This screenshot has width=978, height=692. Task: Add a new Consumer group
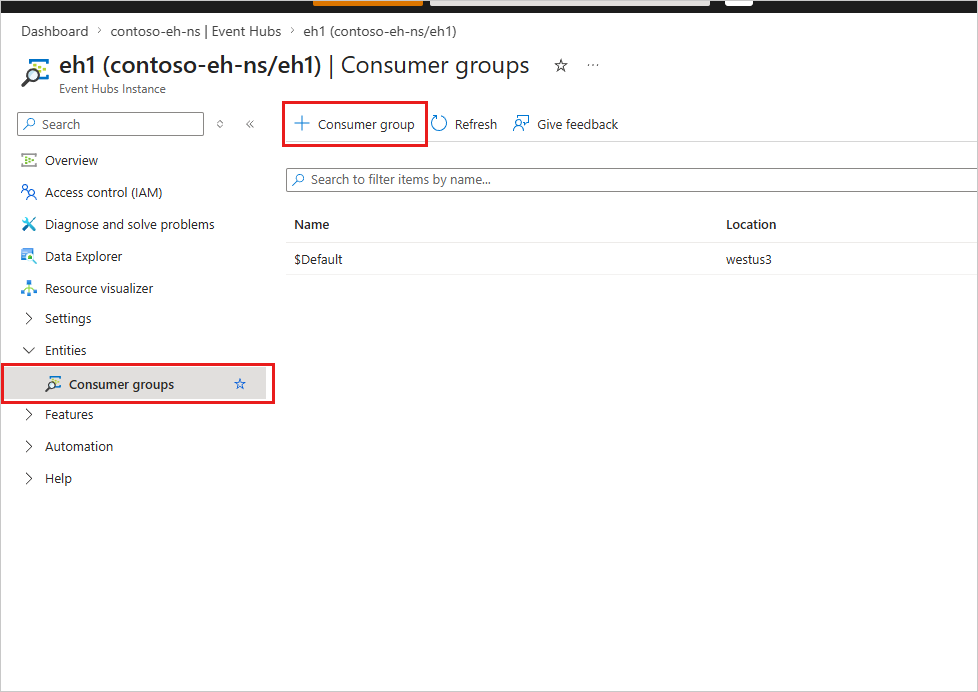point(354,124)
